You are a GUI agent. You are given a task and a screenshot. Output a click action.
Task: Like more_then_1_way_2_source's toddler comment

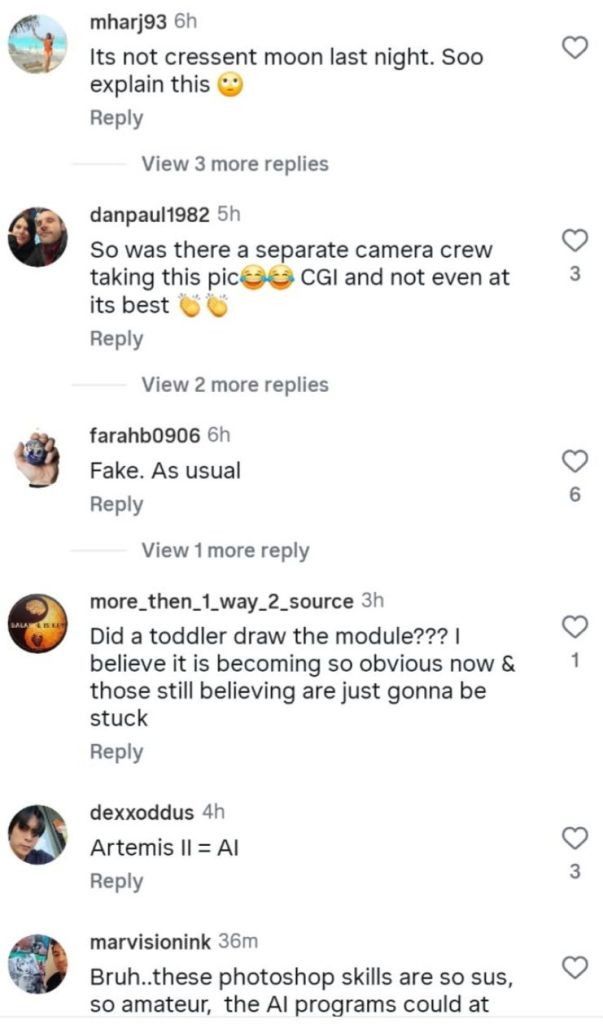tap(575, 627)
